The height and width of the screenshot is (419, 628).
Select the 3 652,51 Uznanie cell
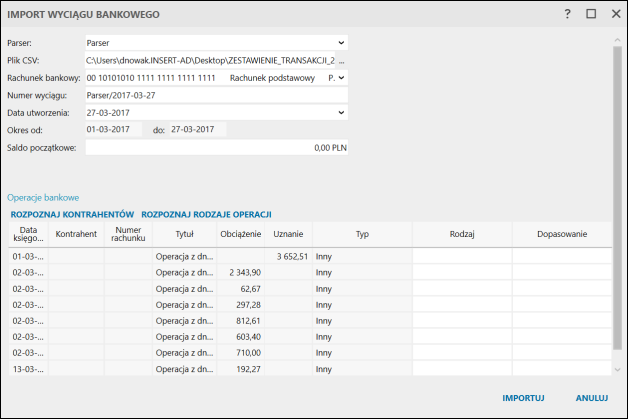[x=288, y=256]
